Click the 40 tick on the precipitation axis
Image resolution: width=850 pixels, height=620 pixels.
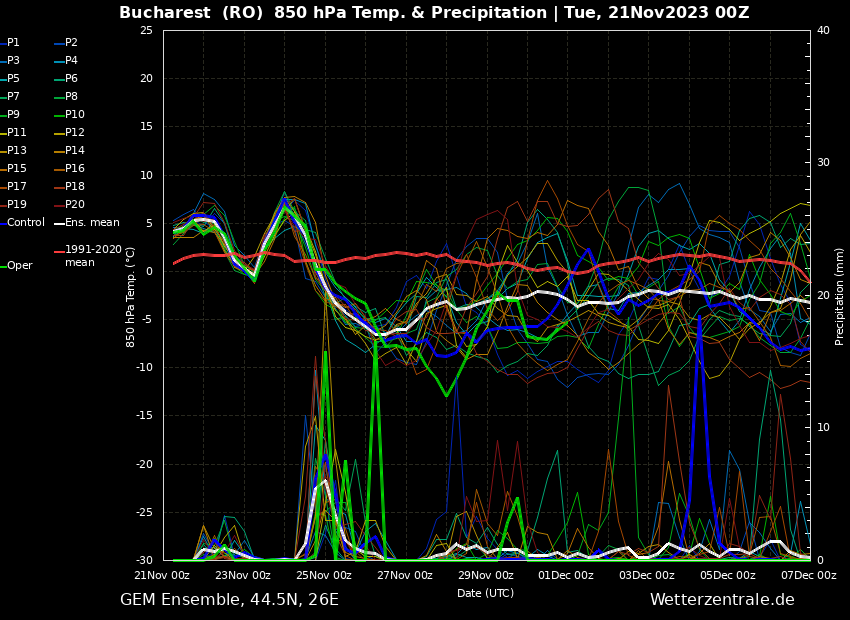tap(823, 31)
